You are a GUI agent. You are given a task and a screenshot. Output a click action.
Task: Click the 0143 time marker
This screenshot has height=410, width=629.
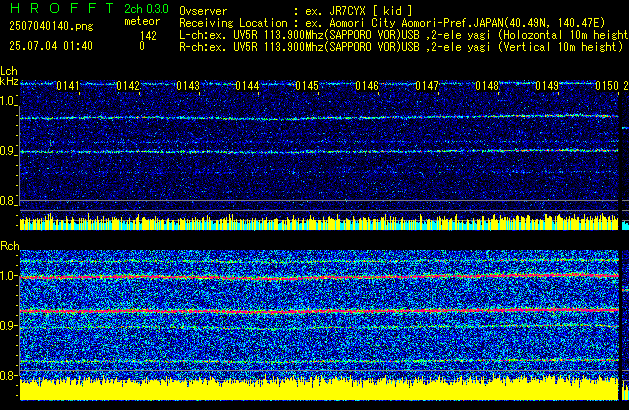pos(188,86)
